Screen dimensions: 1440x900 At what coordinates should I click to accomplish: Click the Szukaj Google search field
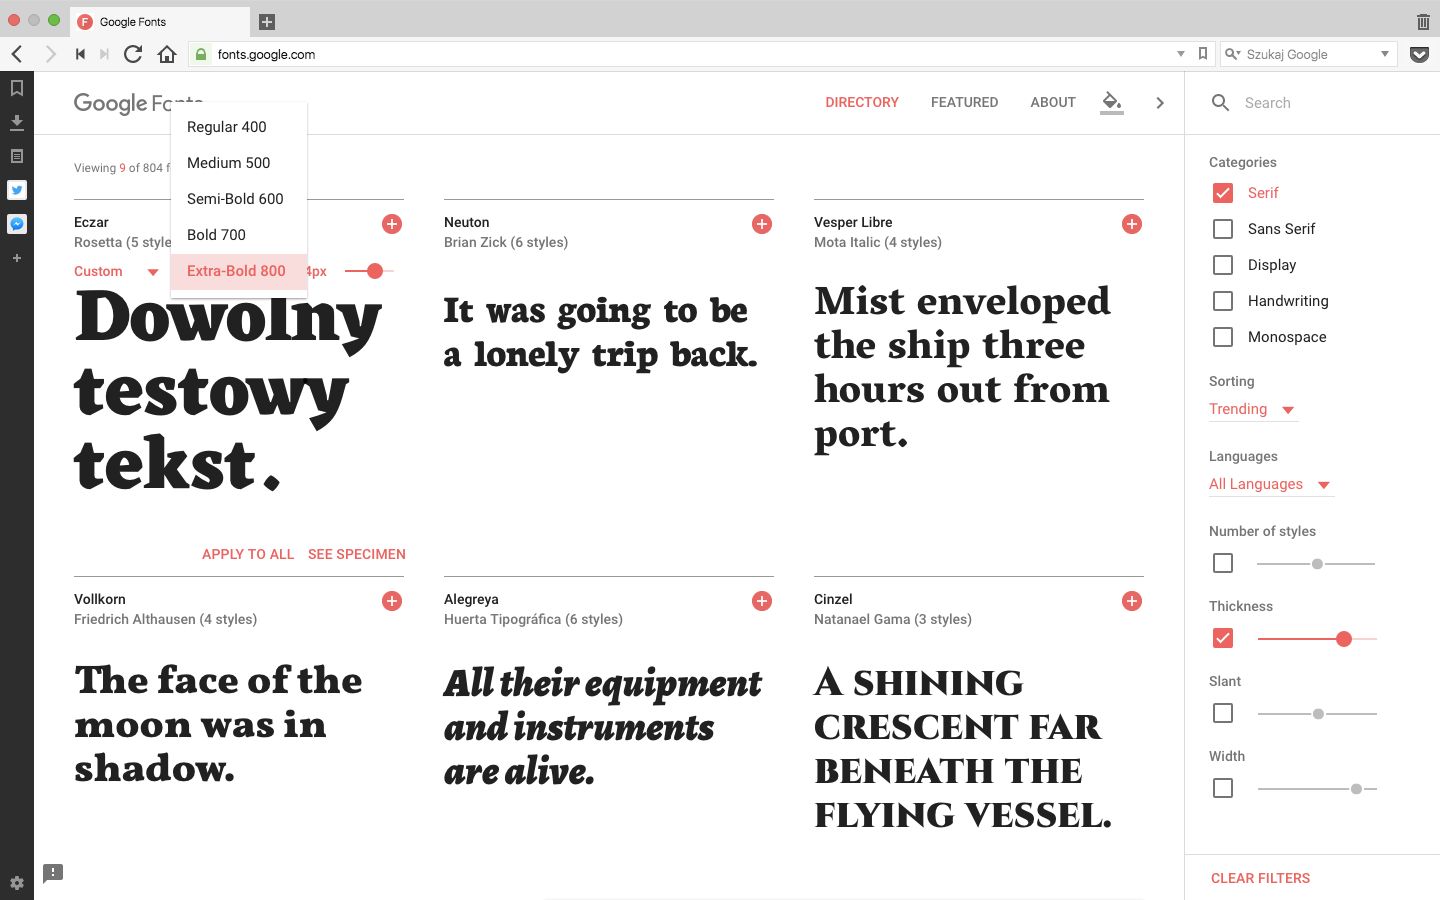[x=1310, y=54]
